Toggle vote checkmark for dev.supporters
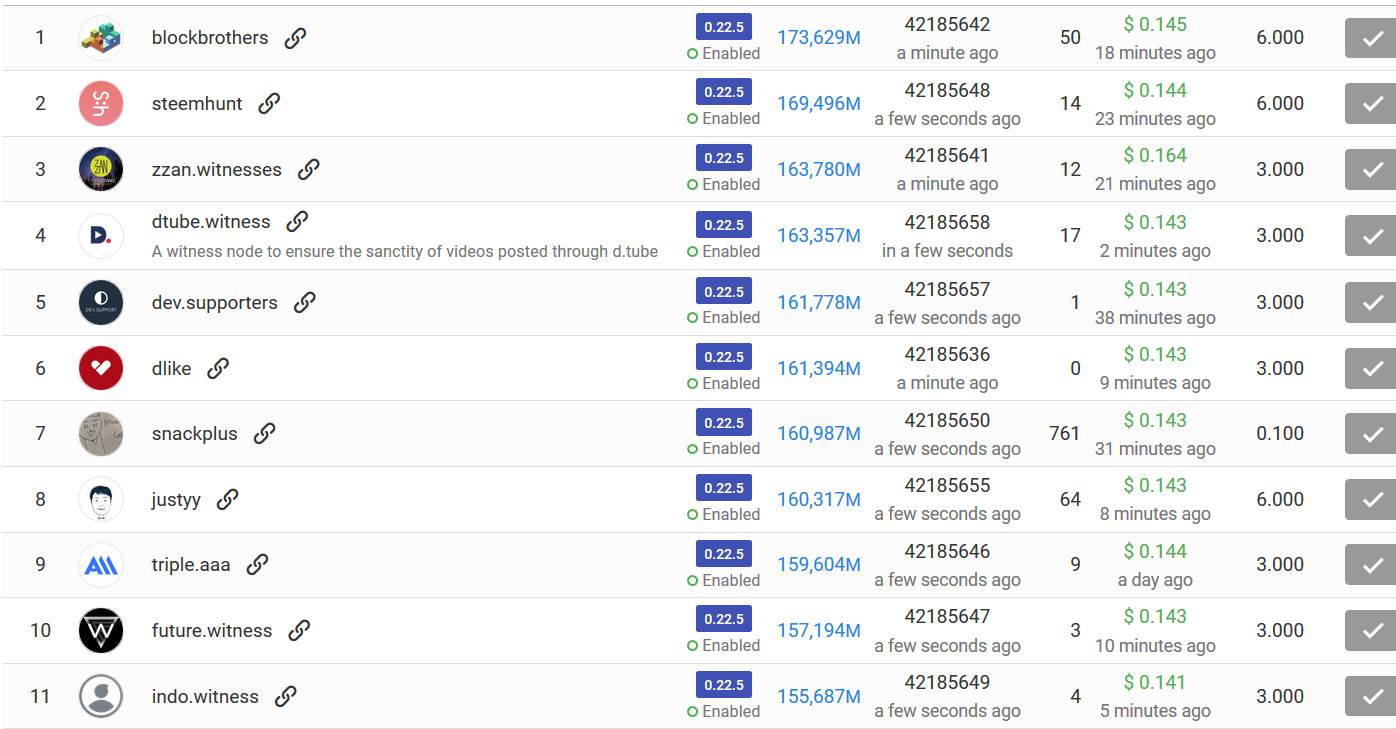Screen dimensions: 1396x729 point(1371,302)
